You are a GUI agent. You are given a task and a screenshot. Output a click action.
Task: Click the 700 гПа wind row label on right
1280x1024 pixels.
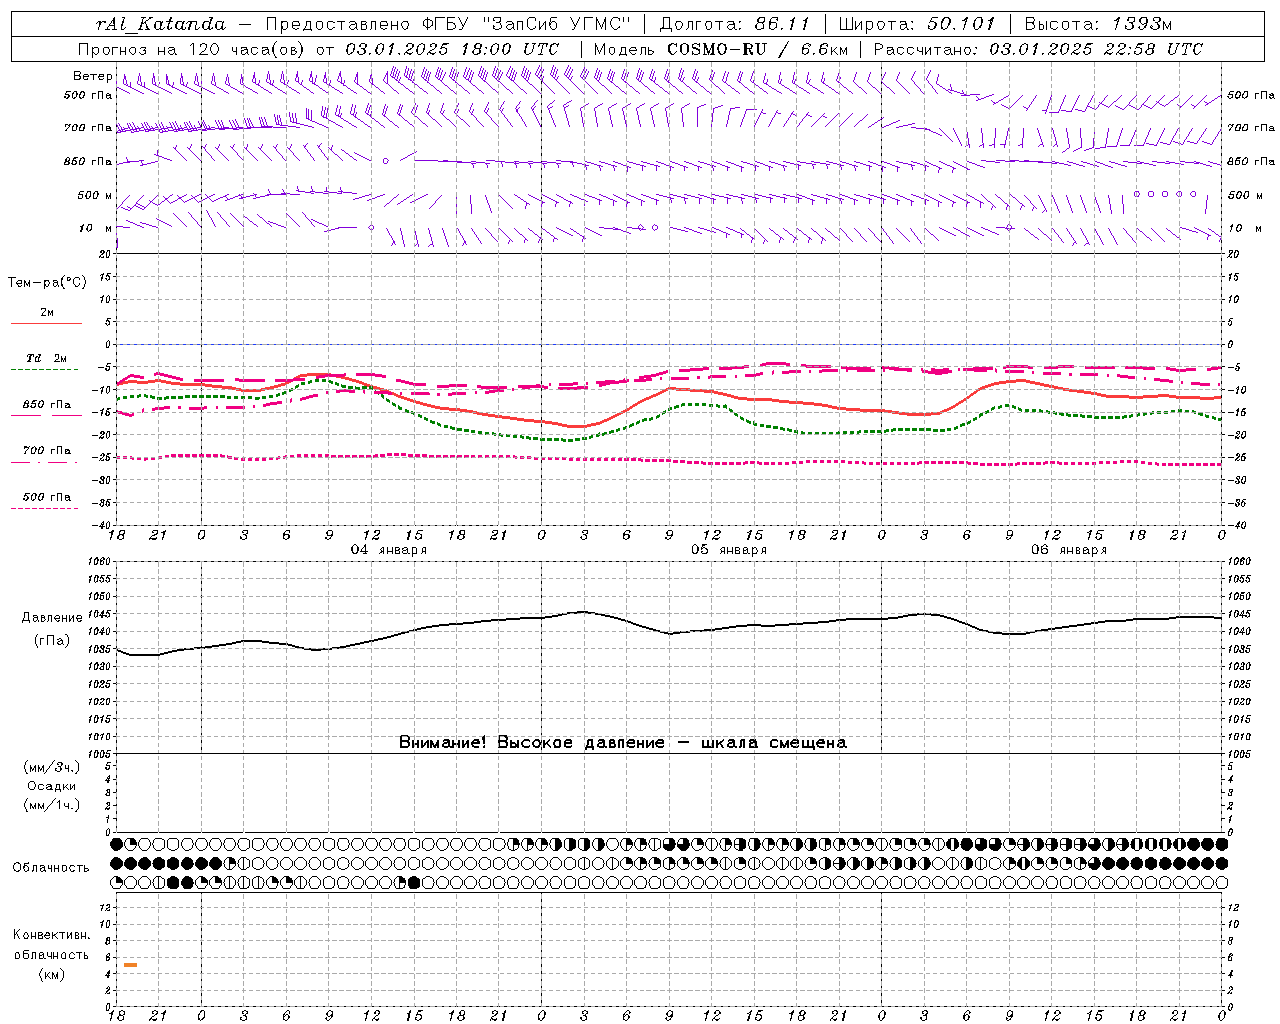click(x=1251, y=128)
